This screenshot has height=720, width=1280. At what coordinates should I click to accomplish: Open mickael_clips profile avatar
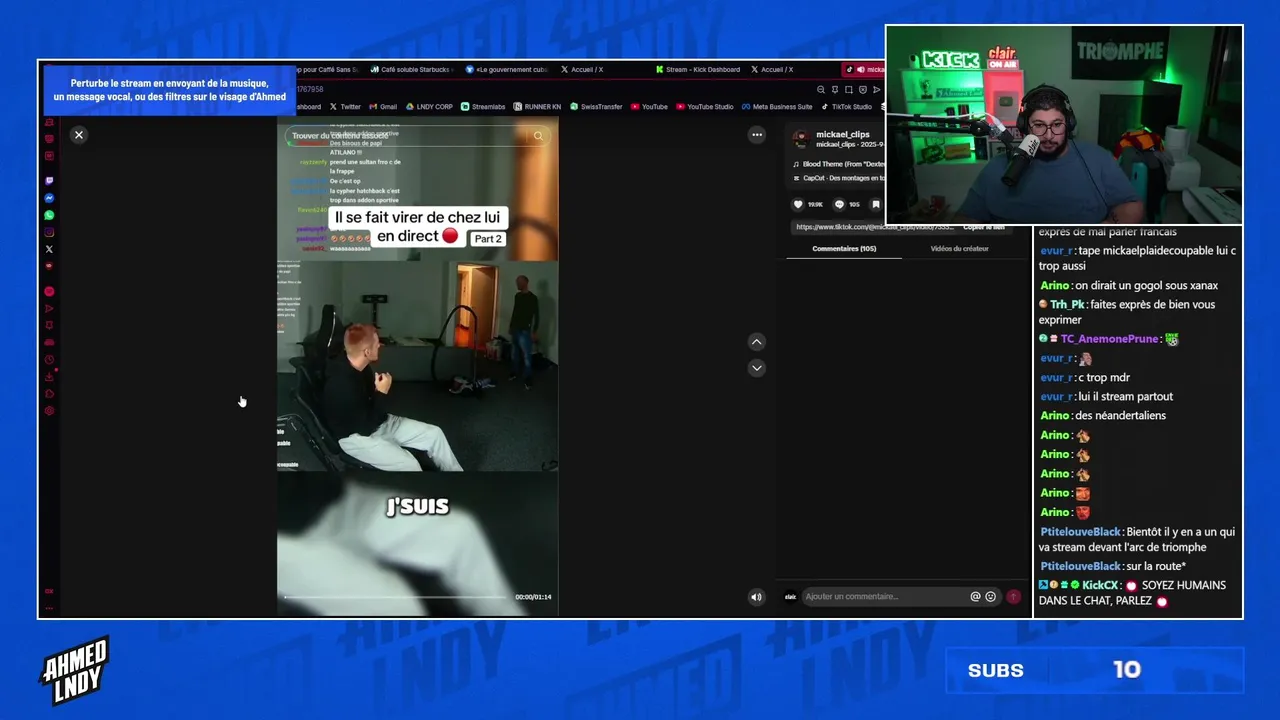pos(800,139)
